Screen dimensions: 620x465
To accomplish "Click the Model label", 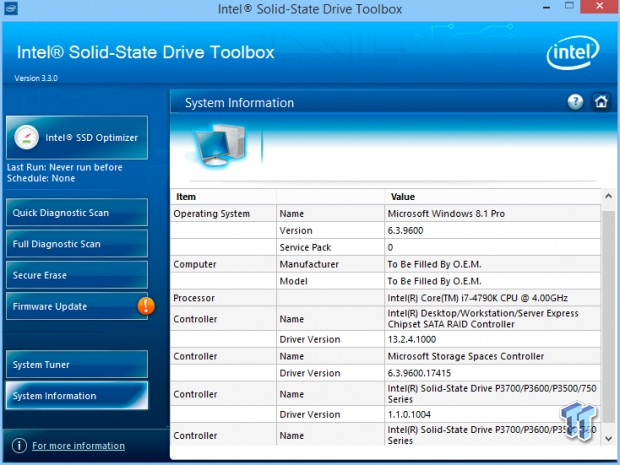I will click(293, 281).
